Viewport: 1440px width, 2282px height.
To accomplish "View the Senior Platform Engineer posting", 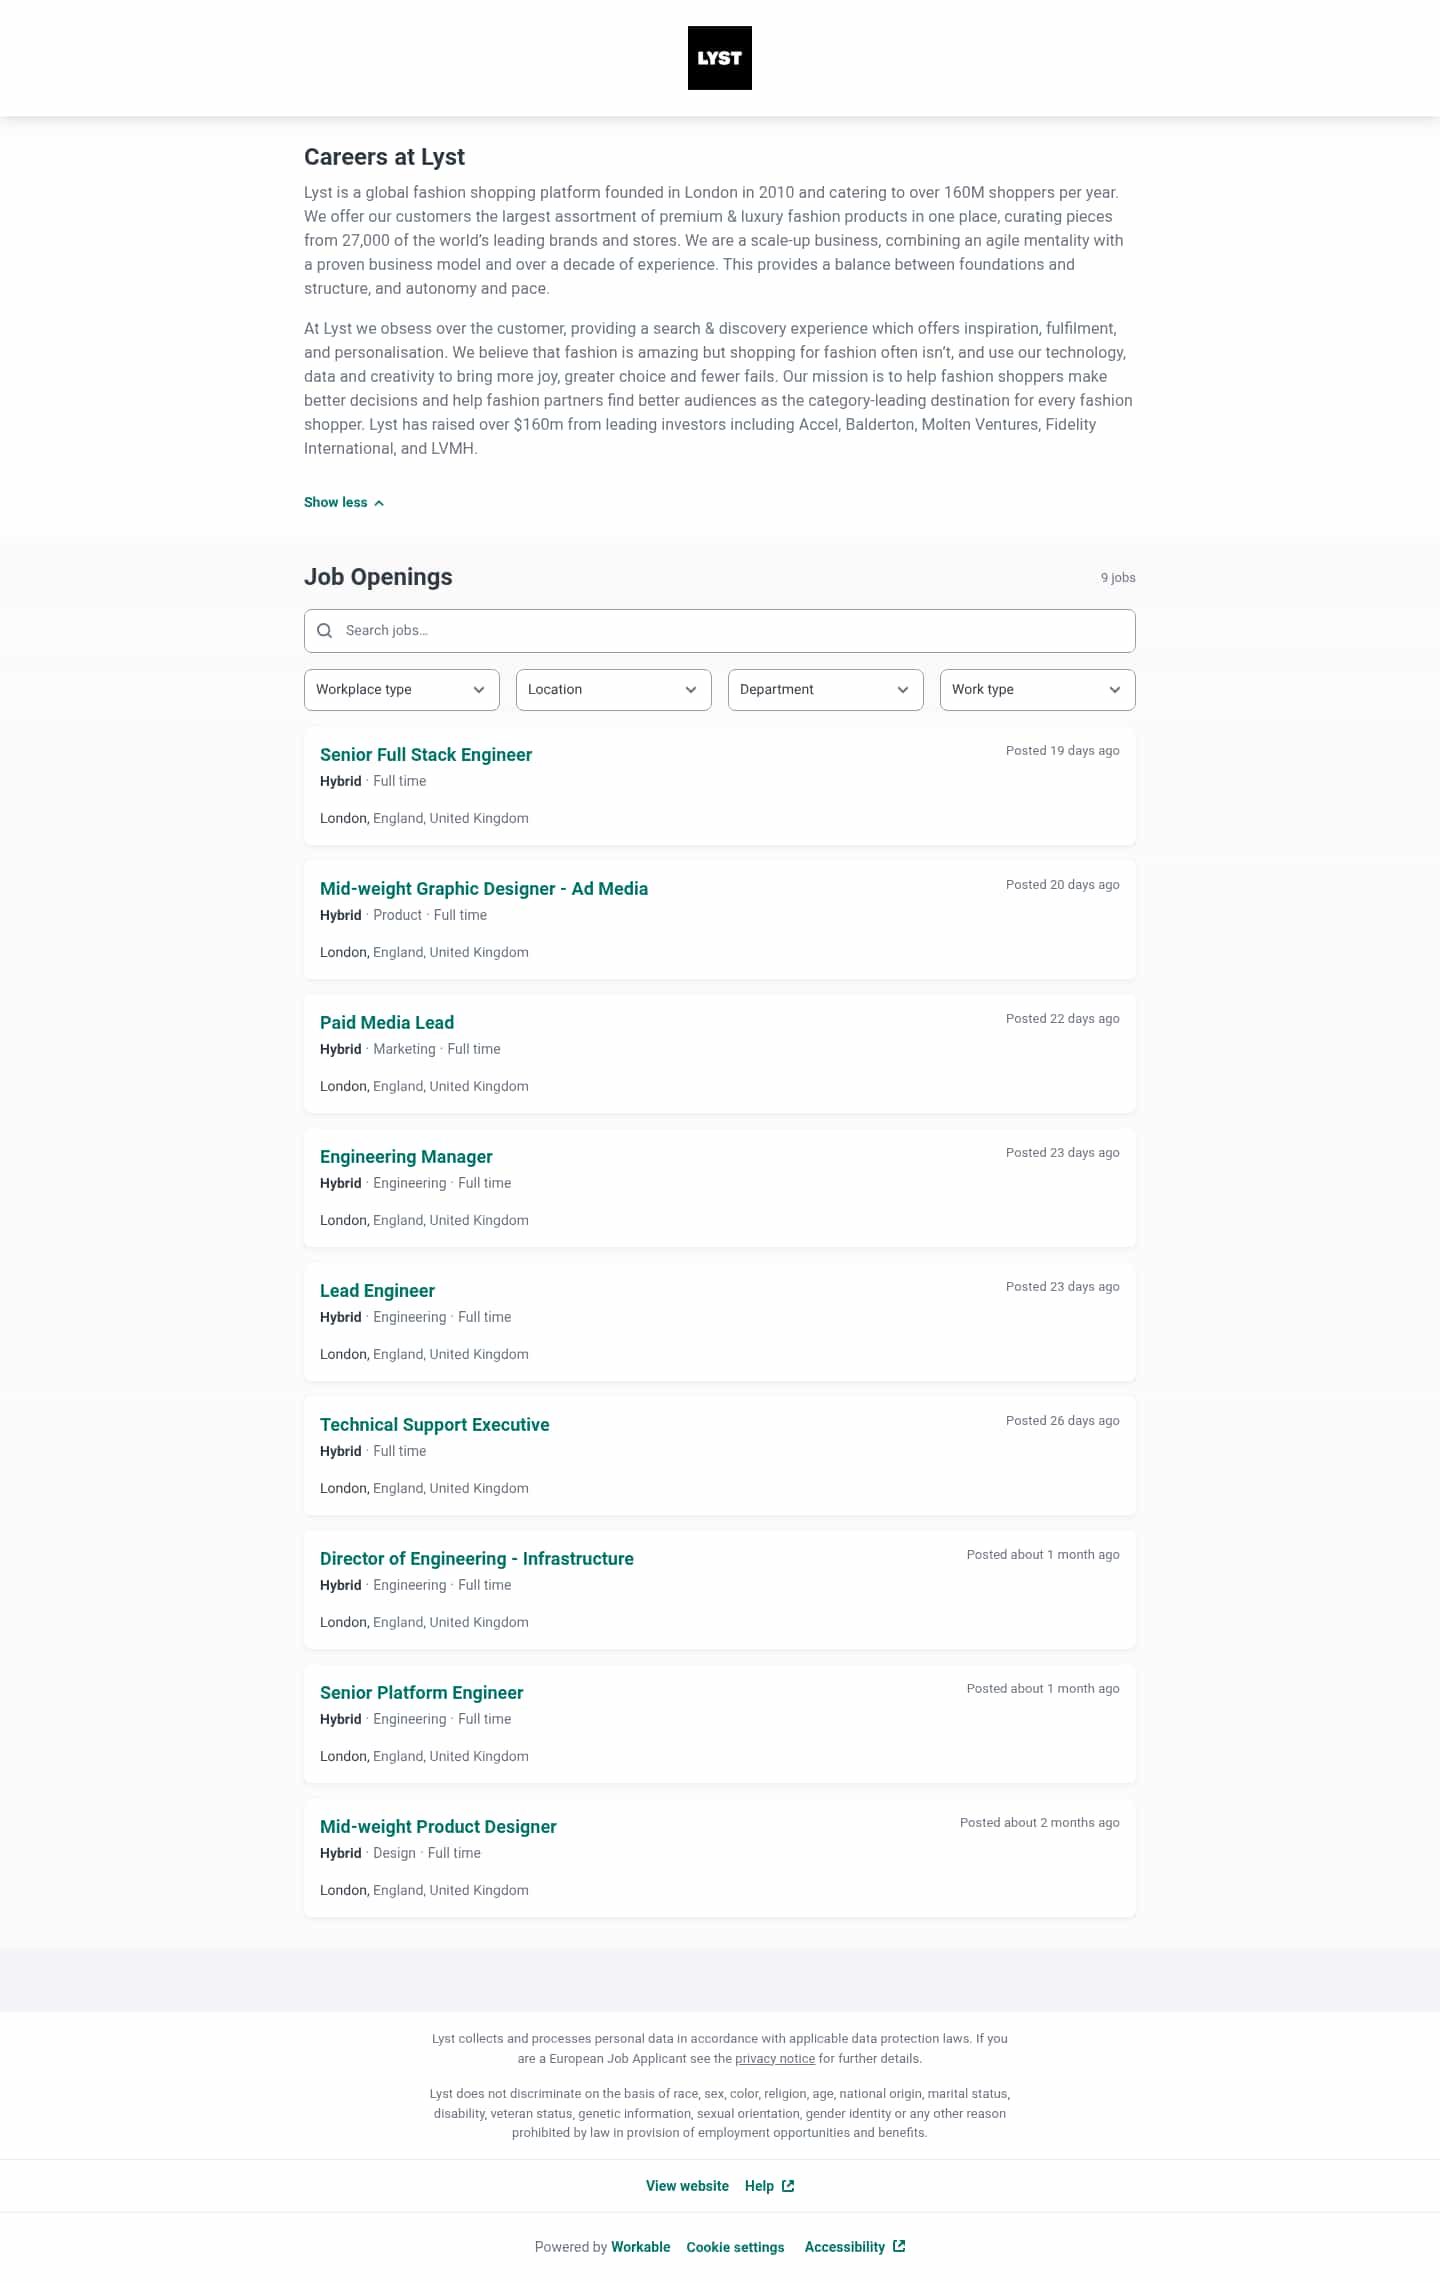I will tap(422, 1693).
